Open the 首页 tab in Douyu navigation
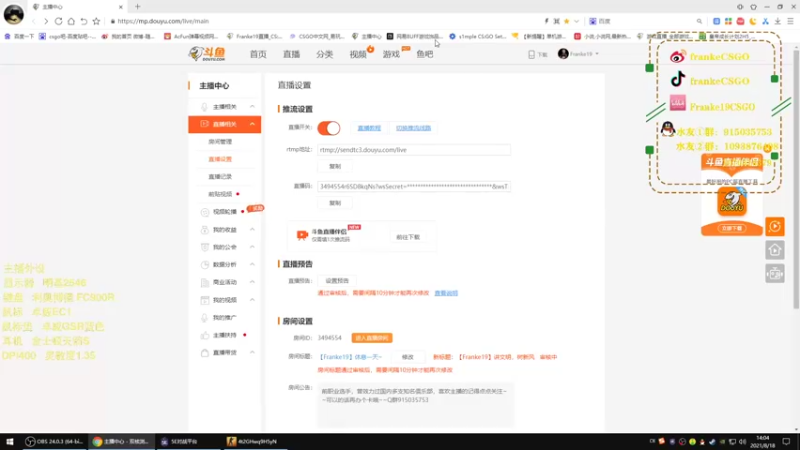 click(x=258, y=54)
